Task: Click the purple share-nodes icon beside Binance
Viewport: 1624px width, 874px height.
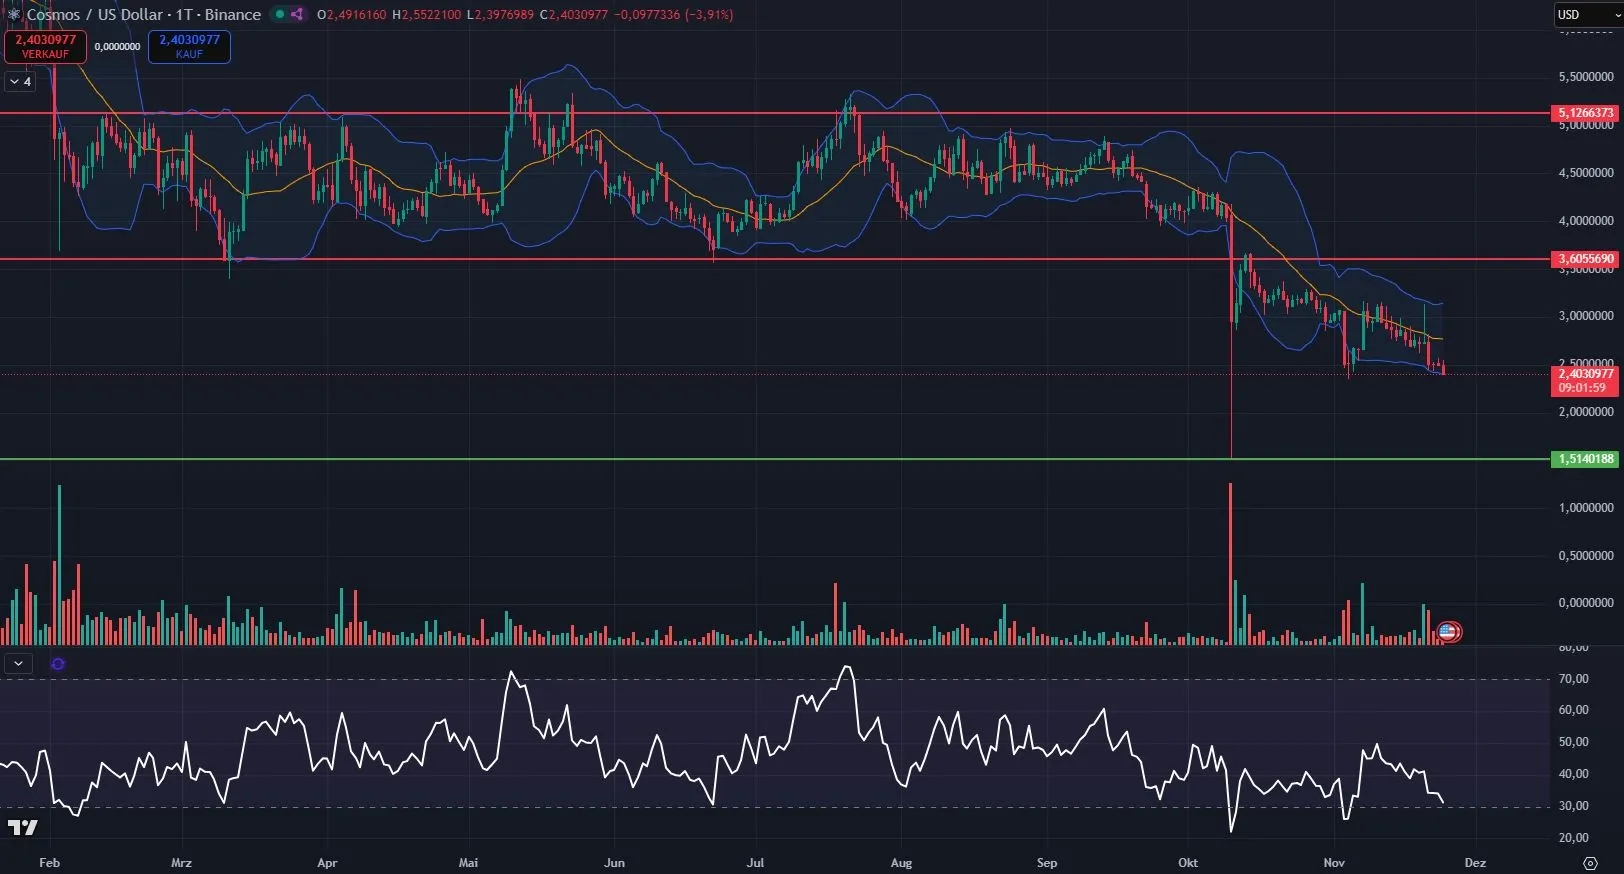Action: (x=296, y=14)
